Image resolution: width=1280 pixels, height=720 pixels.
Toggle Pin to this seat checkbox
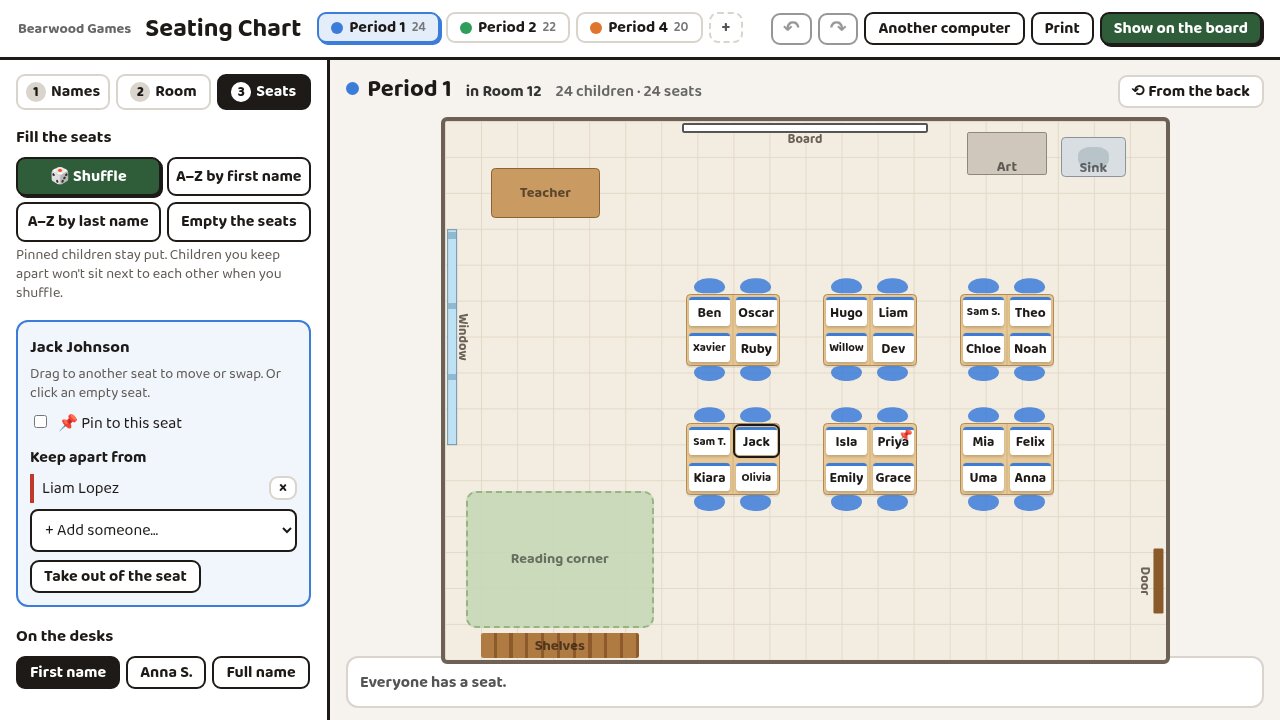40,422
